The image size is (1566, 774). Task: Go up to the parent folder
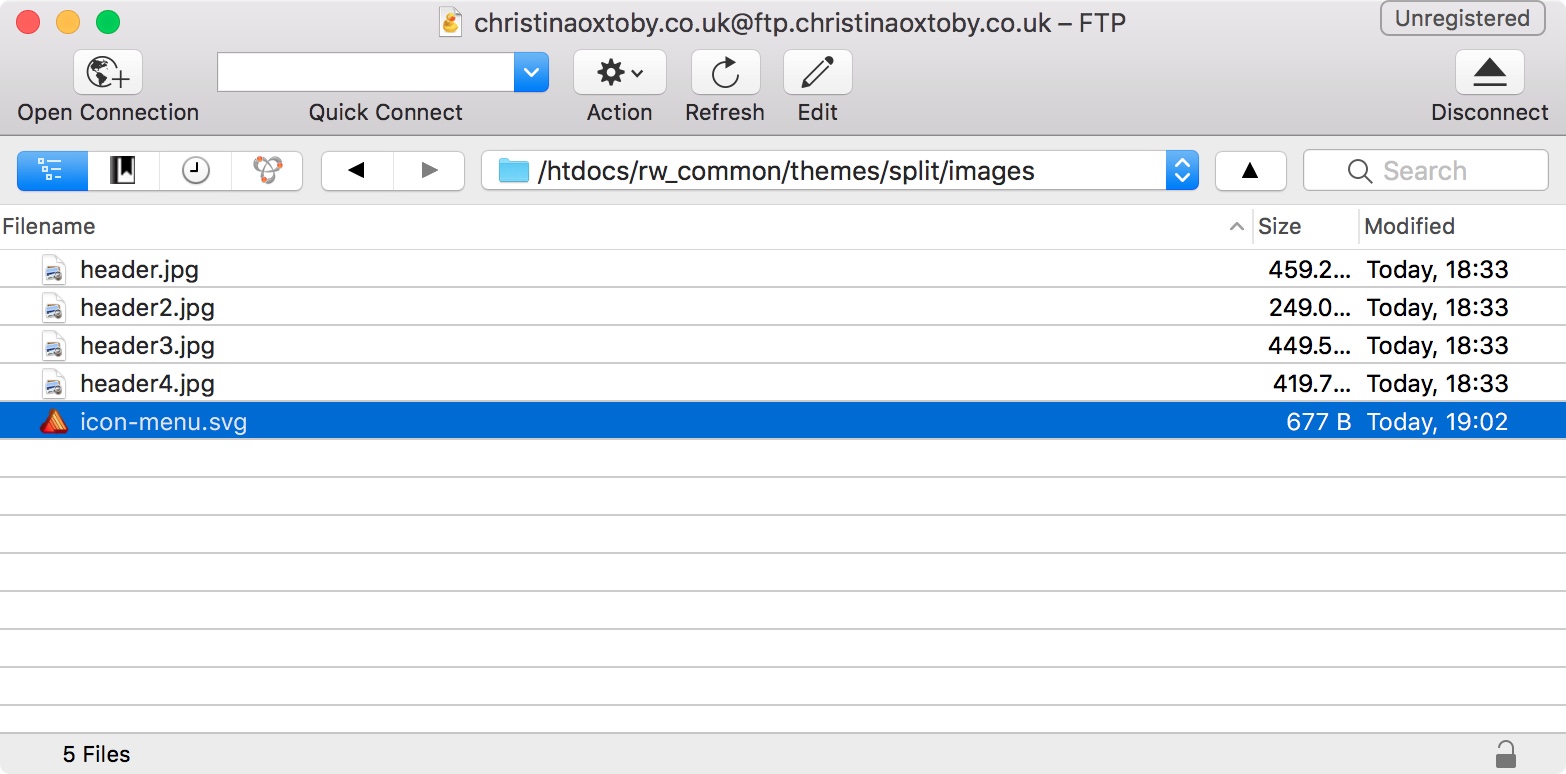1250,171
